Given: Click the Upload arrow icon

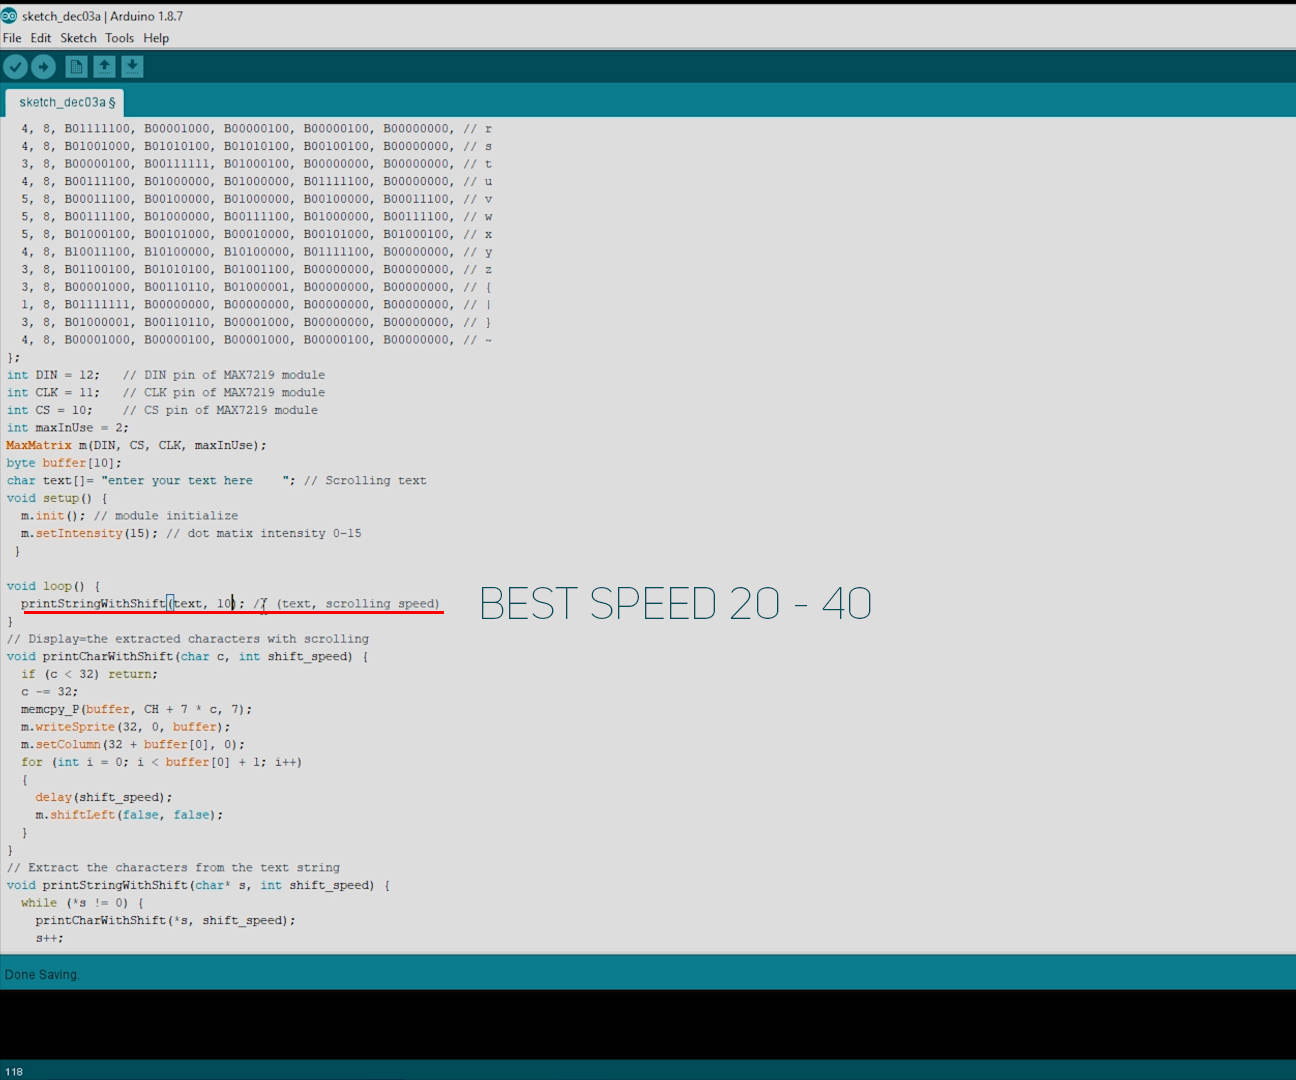Looking at the screenshot, I should [x=43, y=67].
